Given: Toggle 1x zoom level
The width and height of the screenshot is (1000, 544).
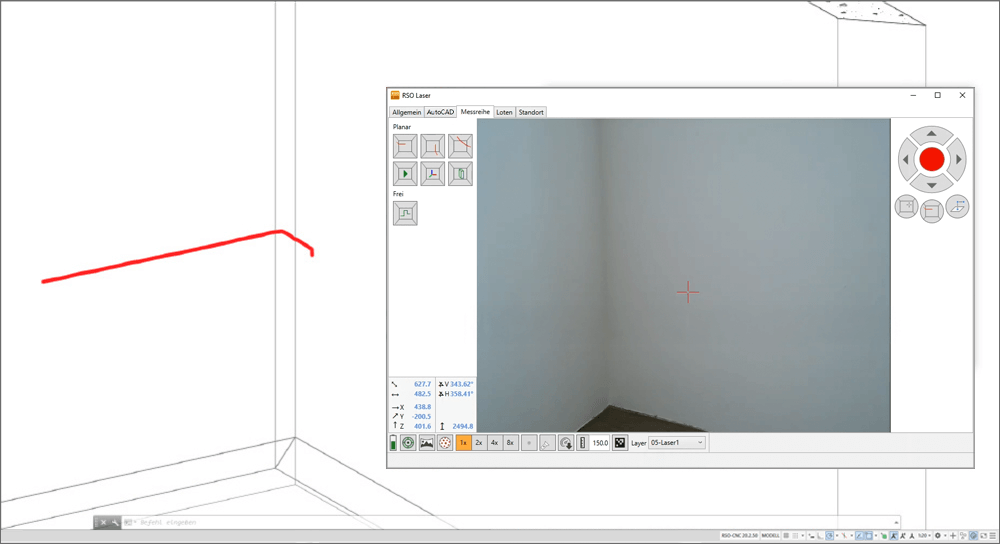Looking at the screenshot, I should pyautogui.click(x=464, y=443).
